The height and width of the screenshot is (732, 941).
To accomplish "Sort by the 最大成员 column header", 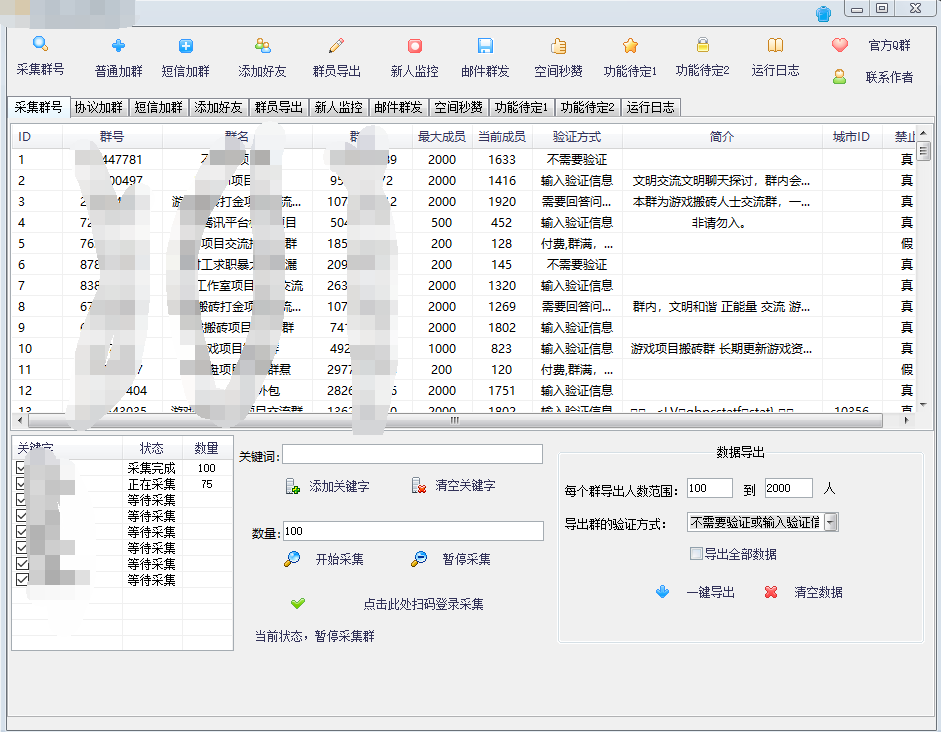I will click(x=442, y=137).
